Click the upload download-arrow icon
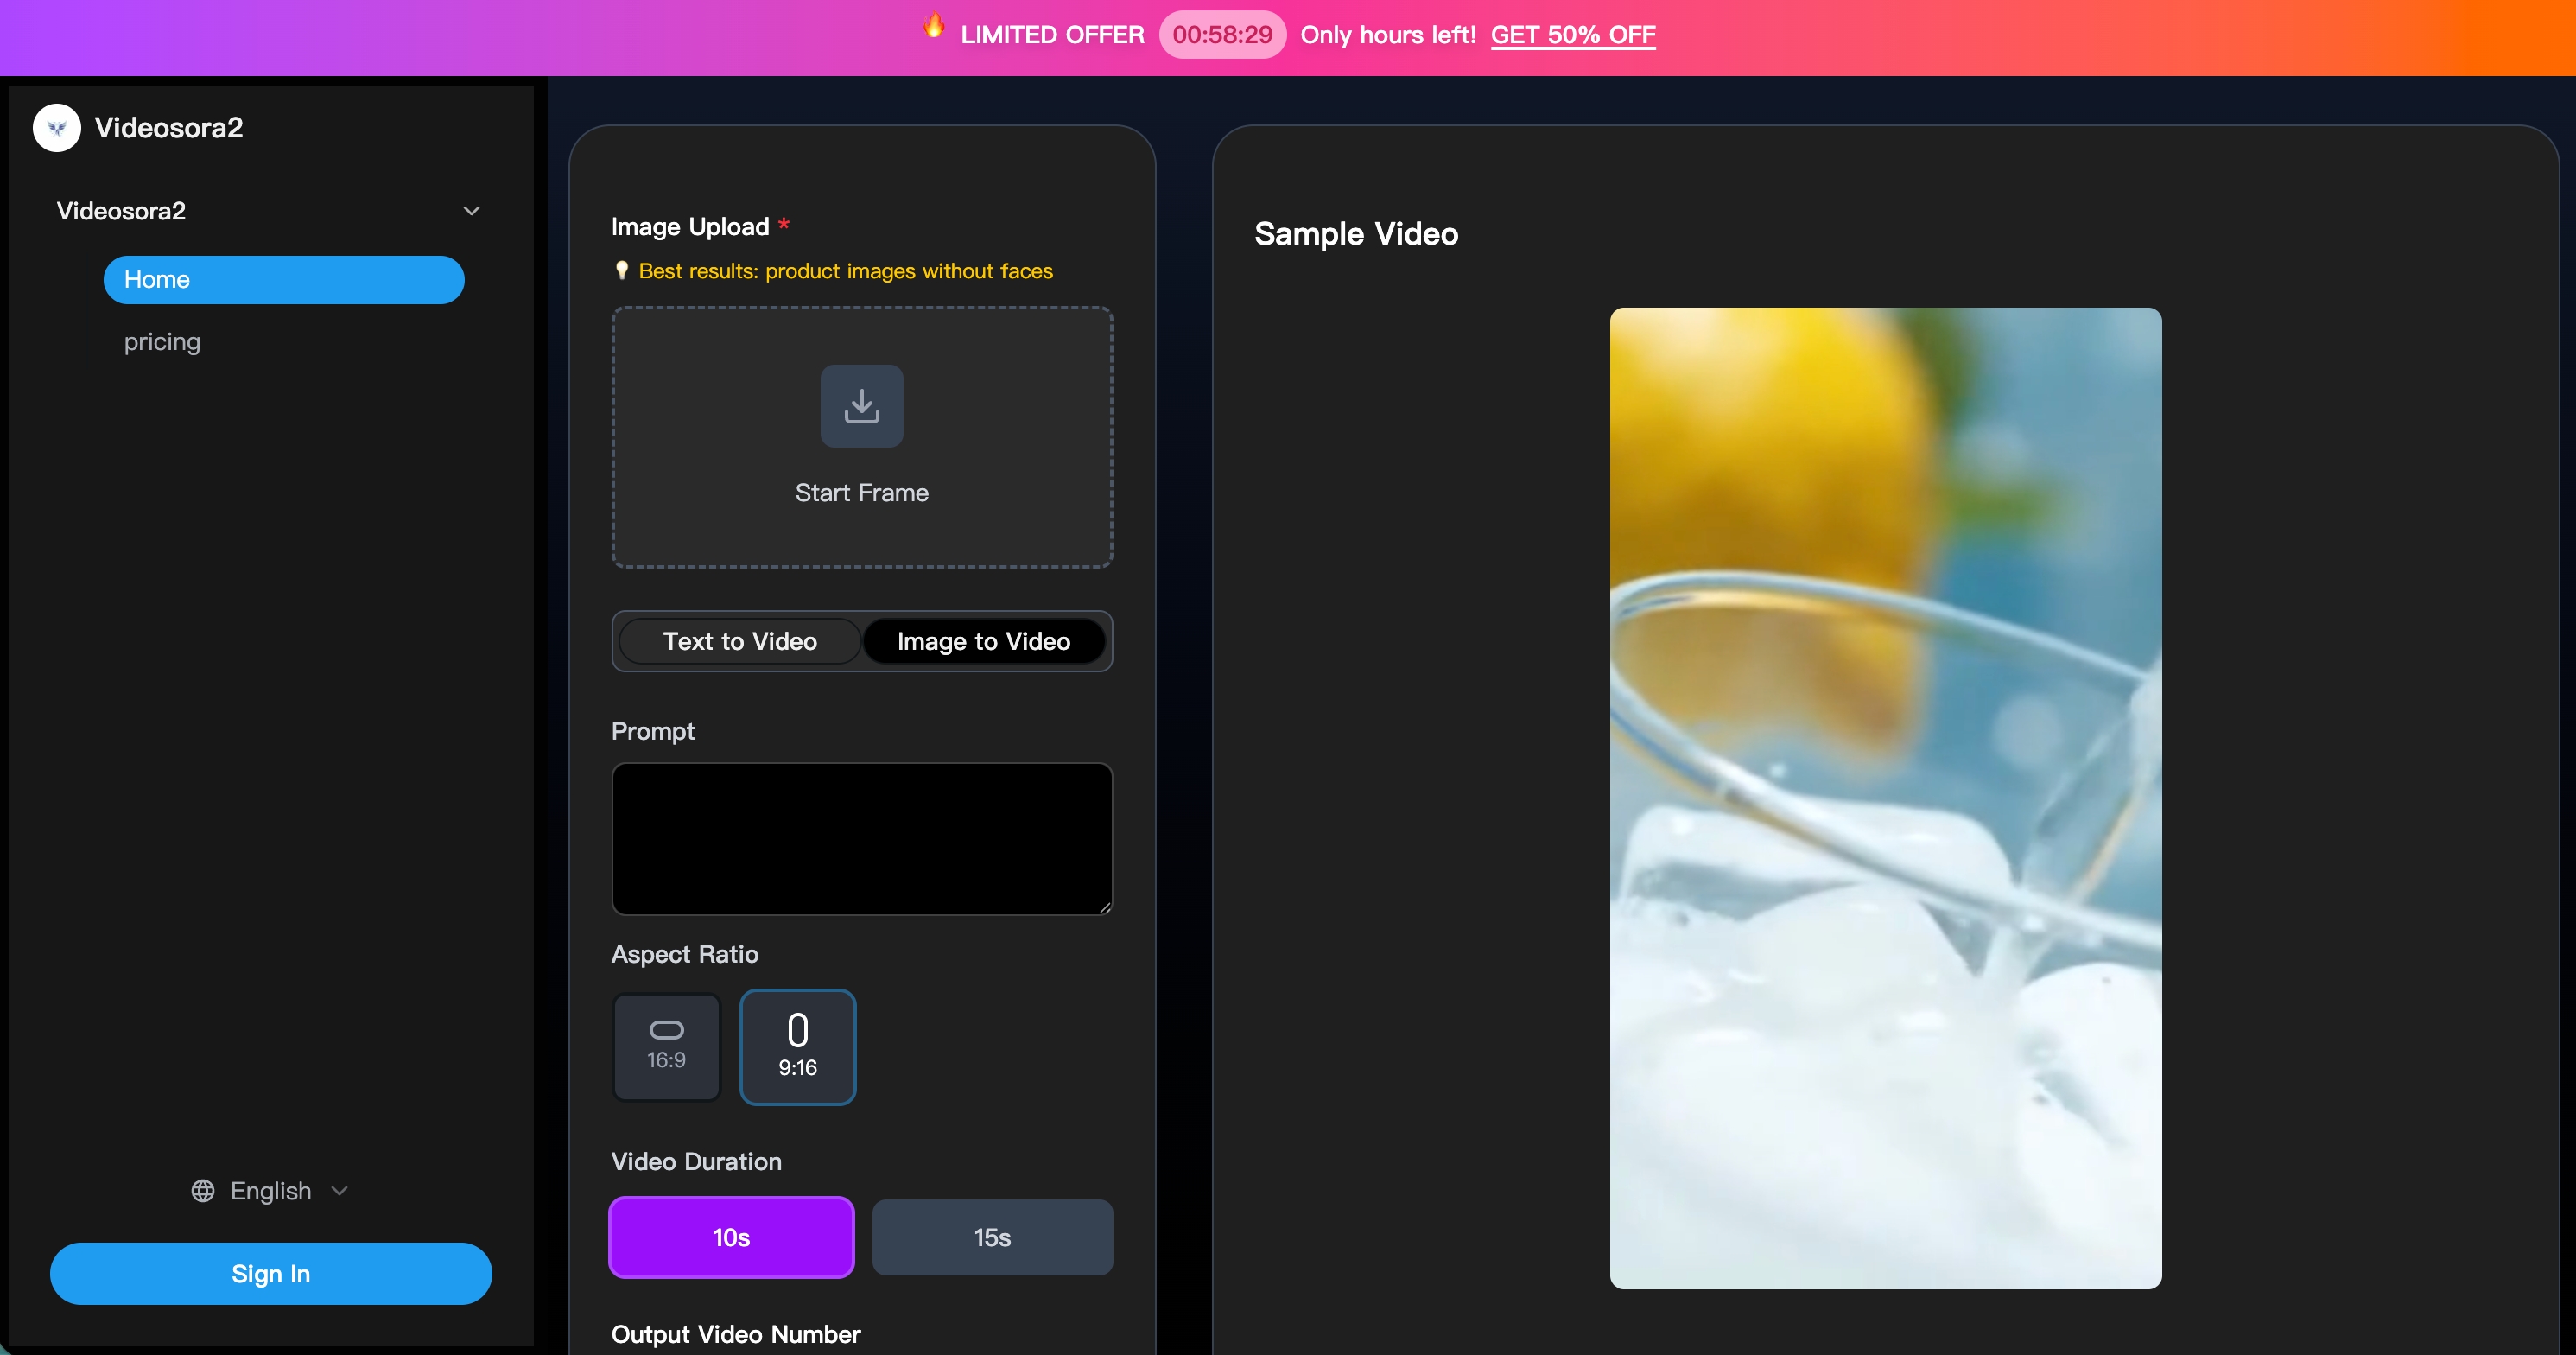2576x1355 pixels. pyautogui.click(x=861, y=406)
